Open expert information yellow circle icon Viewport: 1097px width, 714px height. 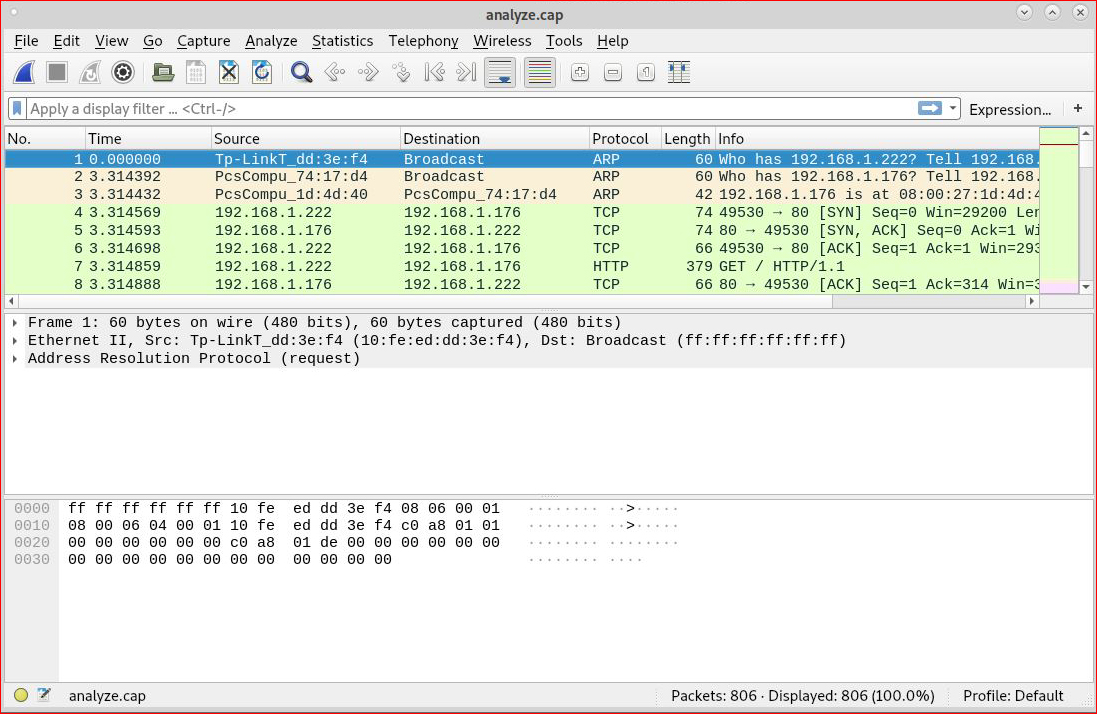(x=21, y=695)
